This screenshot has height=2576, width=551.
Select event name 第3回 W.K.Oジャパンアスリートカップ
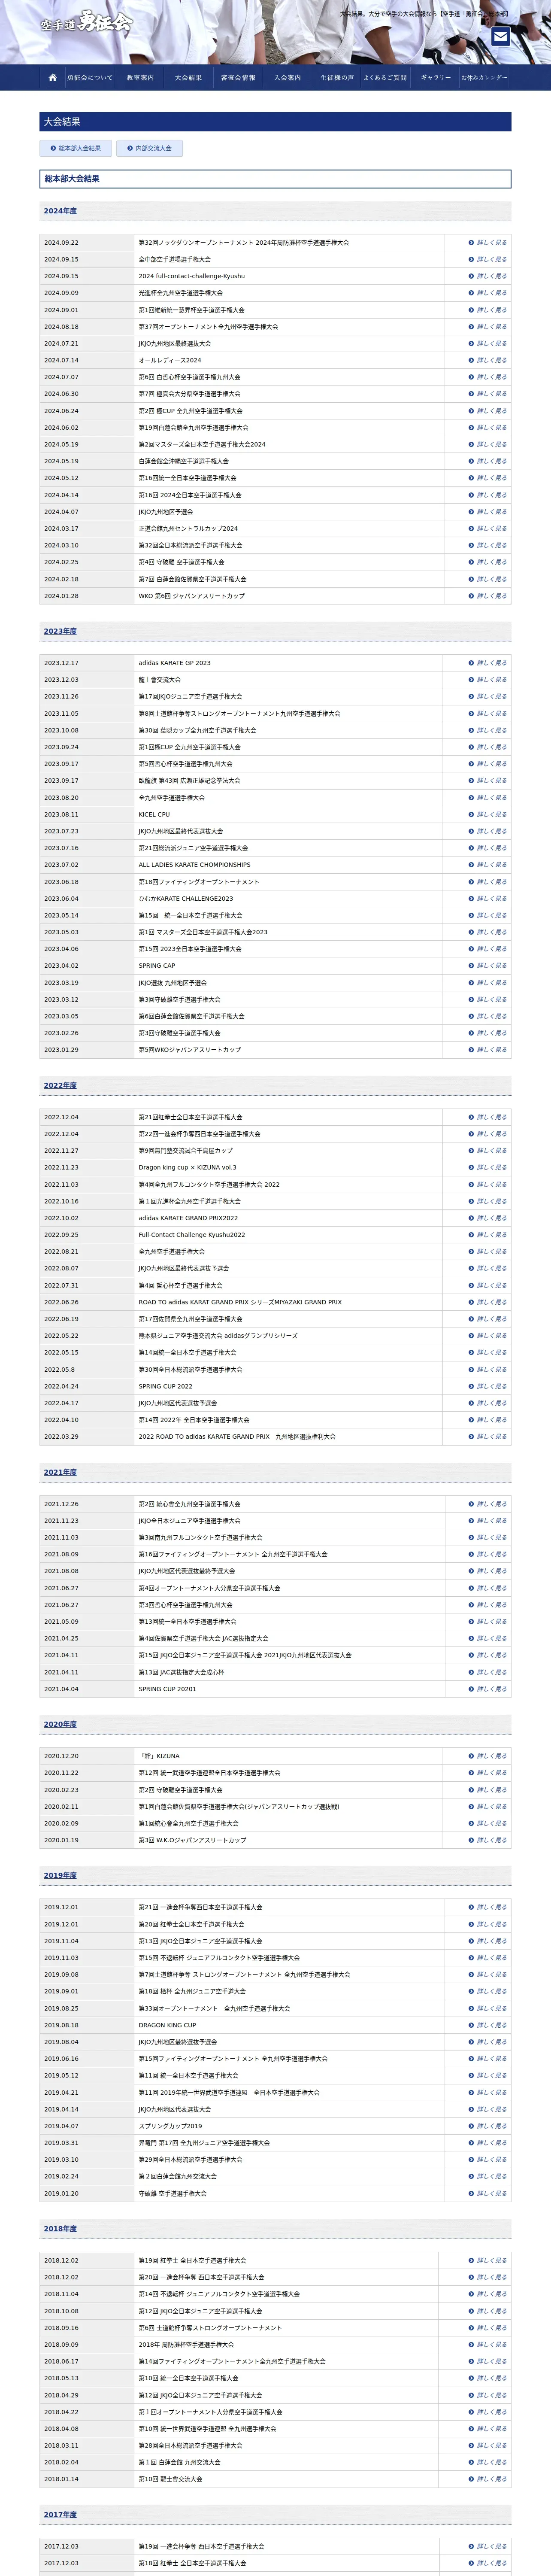(192, 1840)
